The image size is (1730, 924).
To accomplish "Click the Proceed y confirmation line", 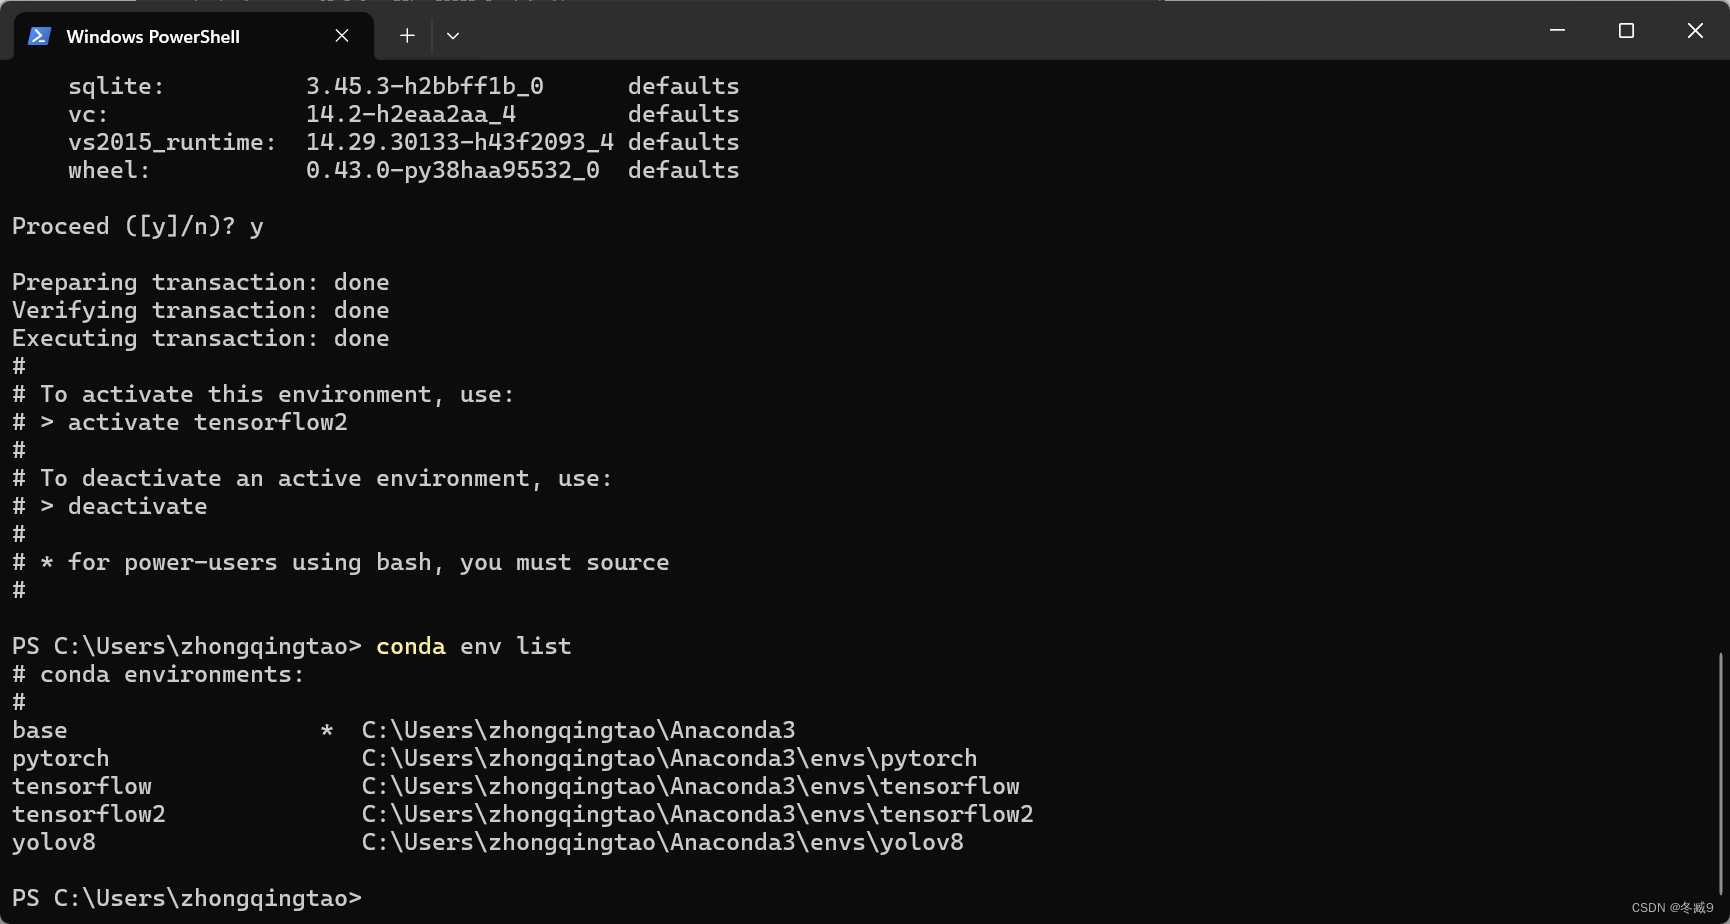I will click(137, 225).
